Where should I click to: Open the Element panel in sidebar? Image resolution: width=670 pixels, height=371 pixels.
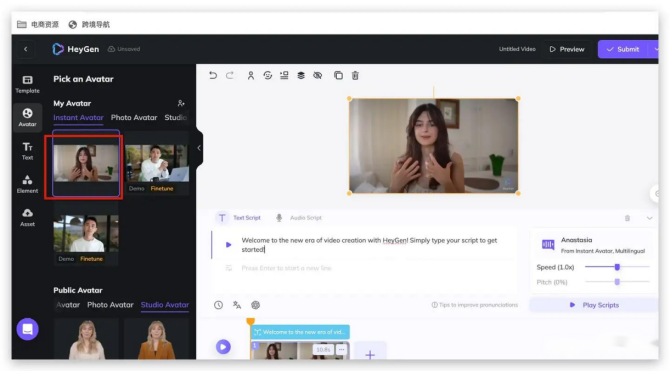27,184
